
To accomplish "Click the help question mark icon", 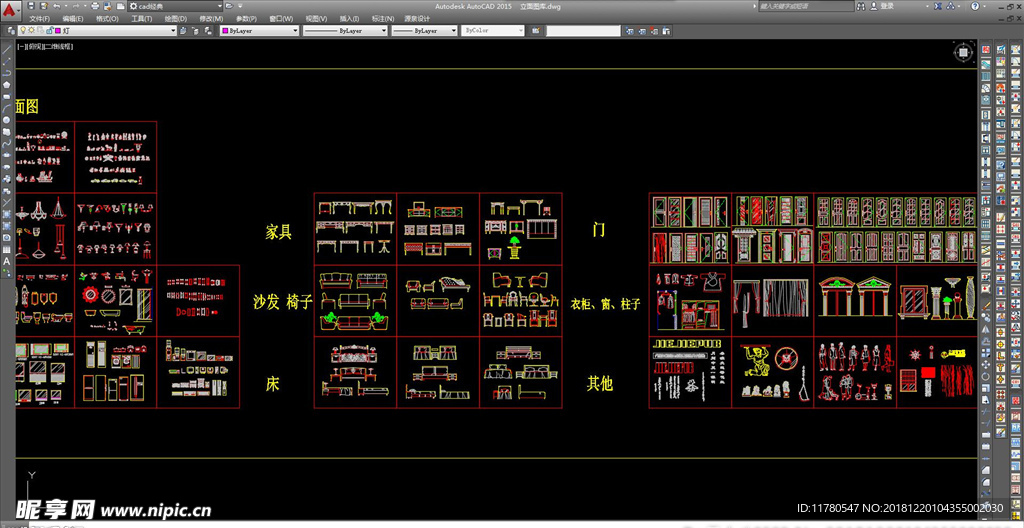I will 975,6.
